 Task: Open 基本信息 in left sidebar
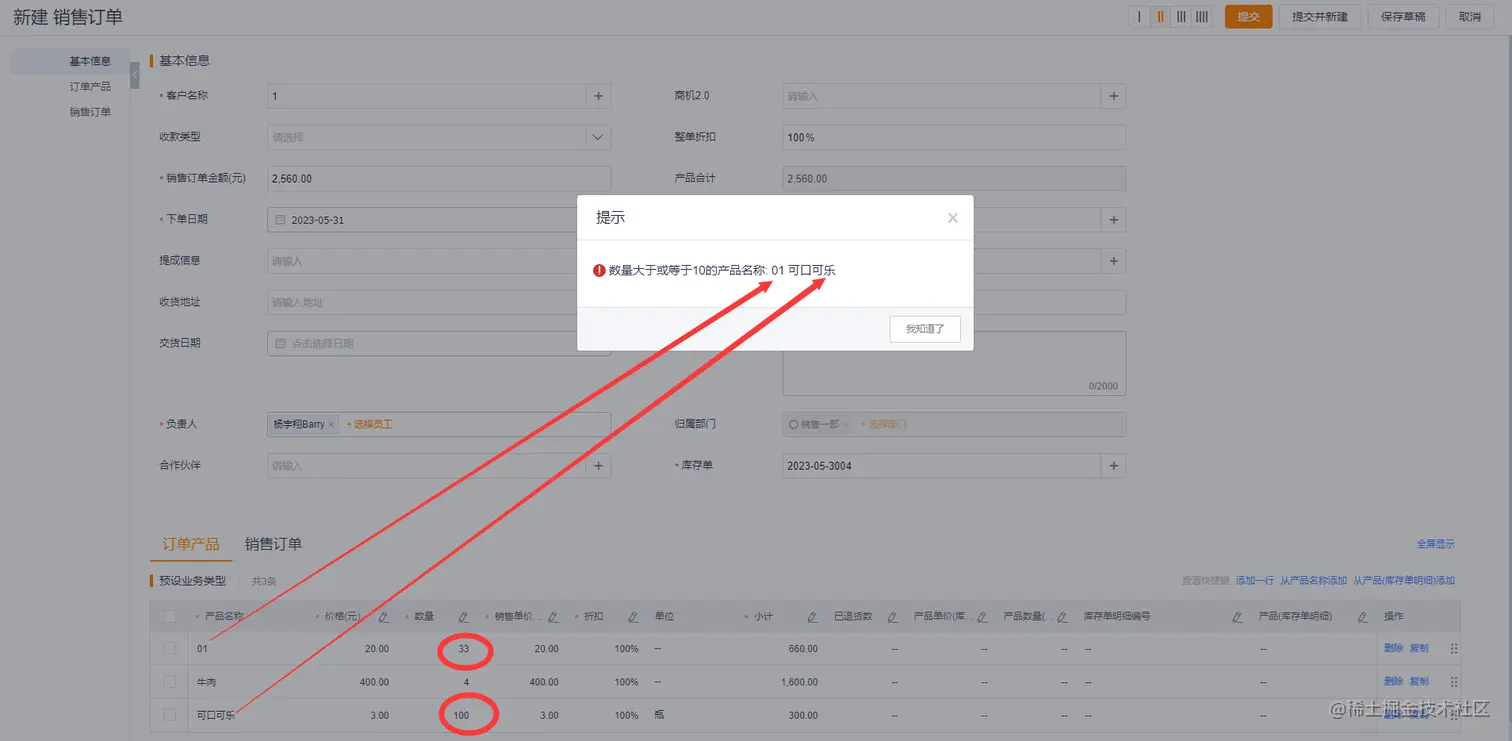pos(90,61)
